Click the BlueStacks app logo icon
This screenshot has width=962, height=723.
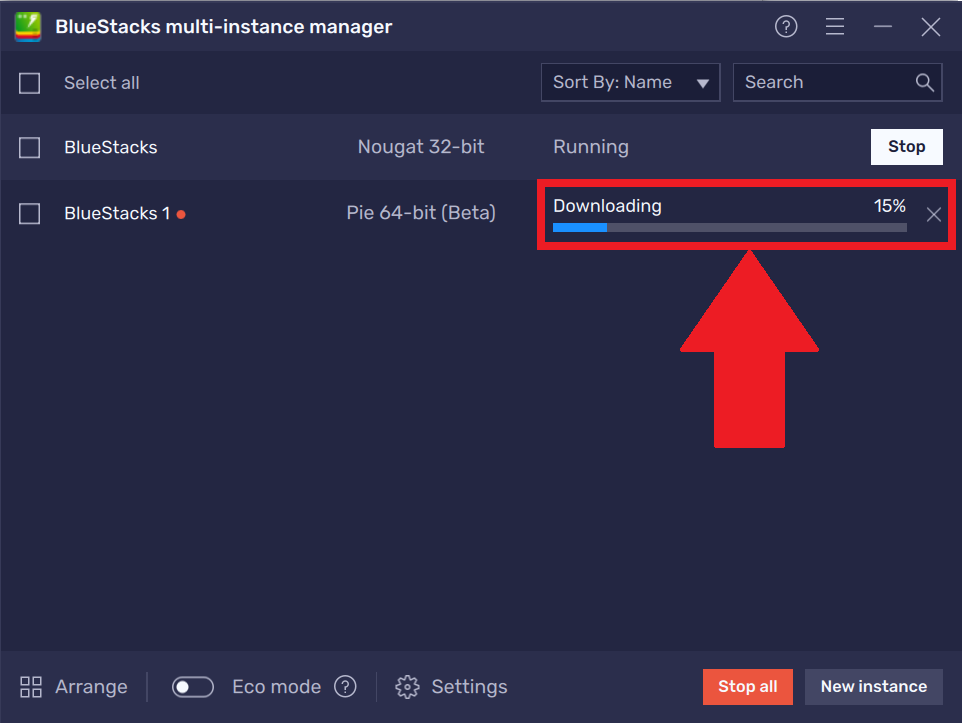27,26
